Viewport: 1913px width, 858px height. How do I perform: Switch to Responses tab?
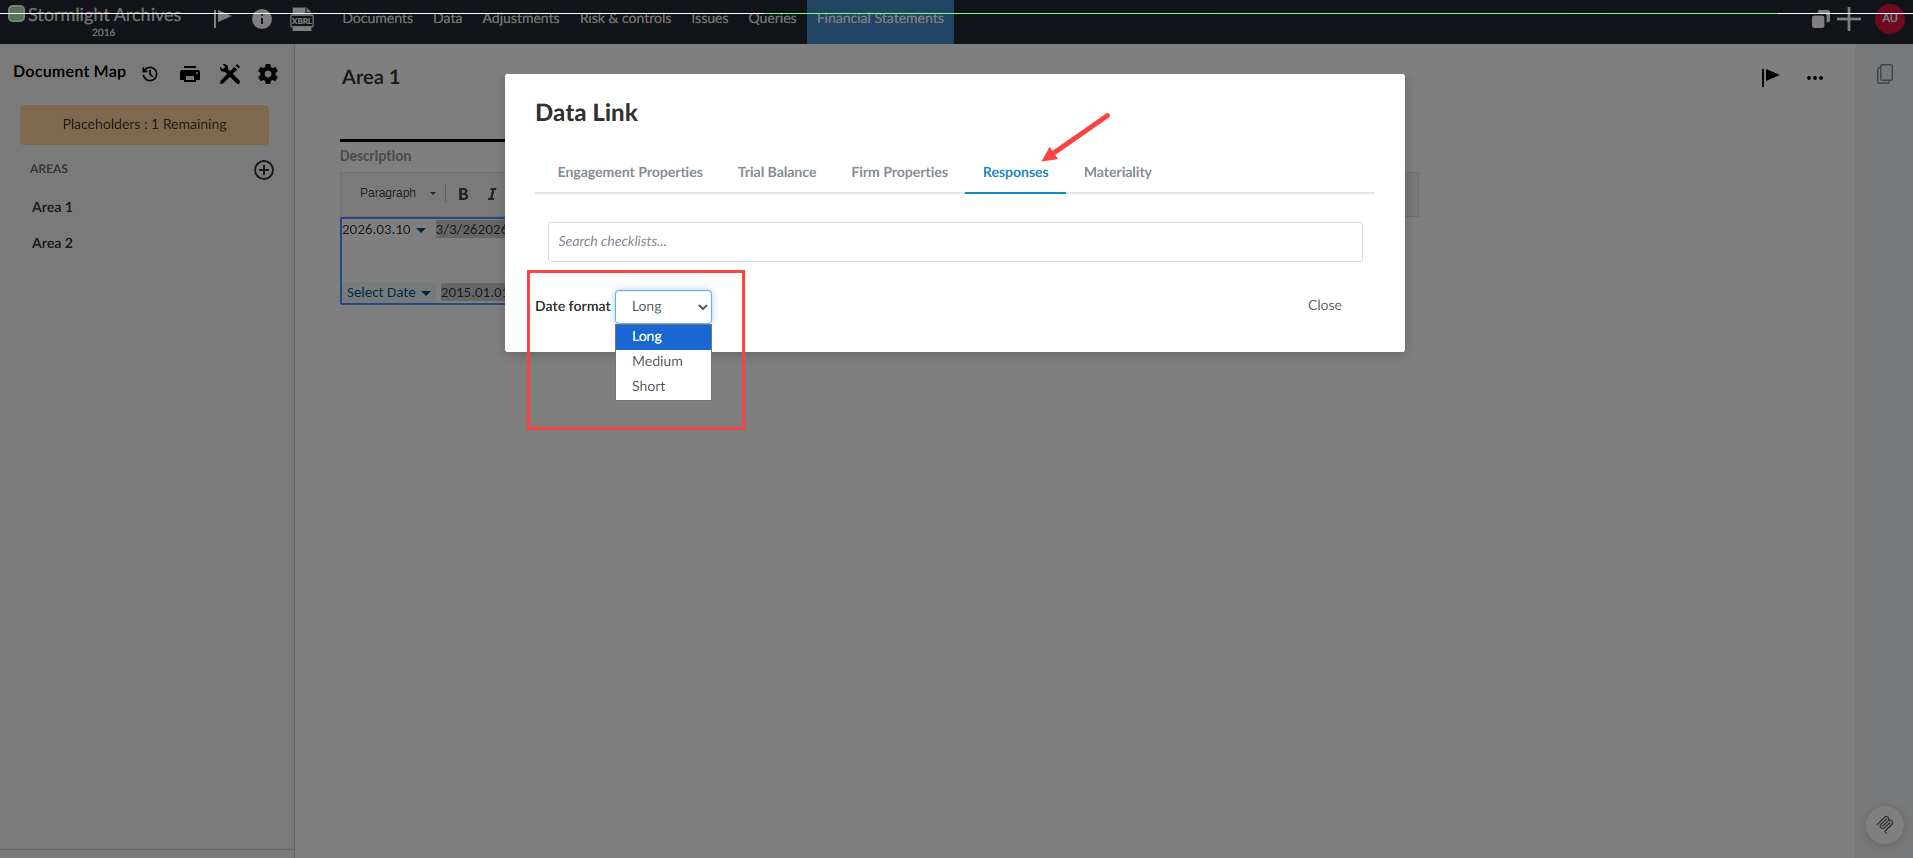(1015, 172)
